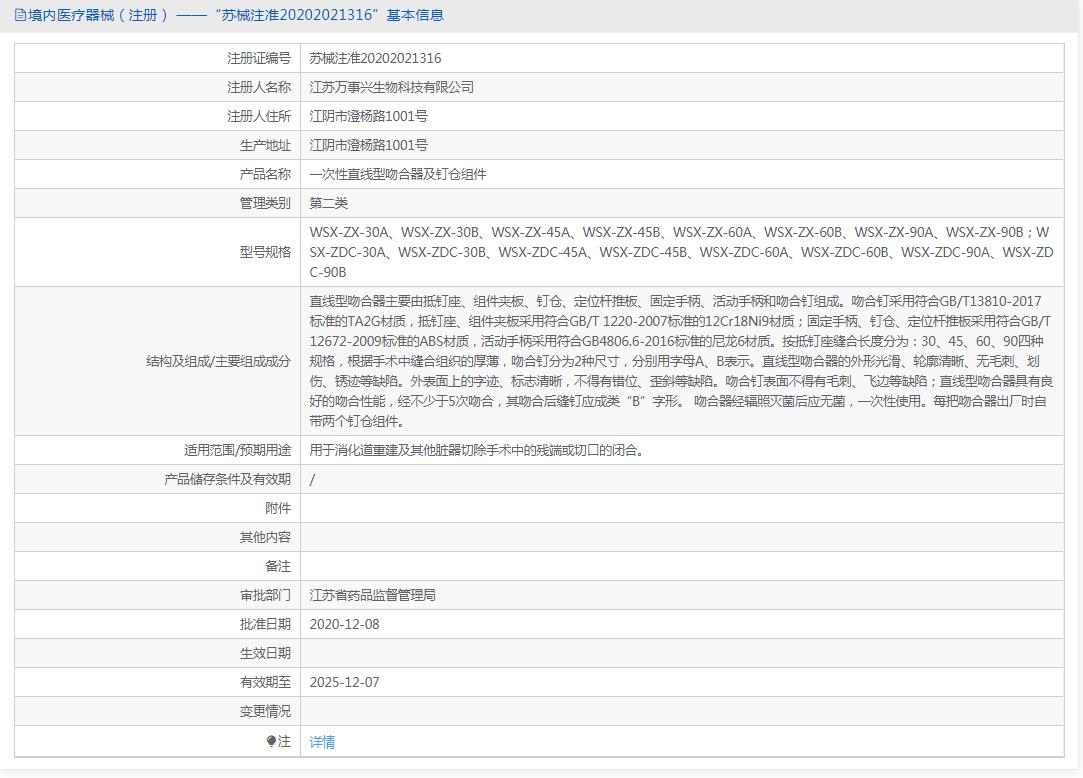Click the 有效期至 label

(265, 683)
